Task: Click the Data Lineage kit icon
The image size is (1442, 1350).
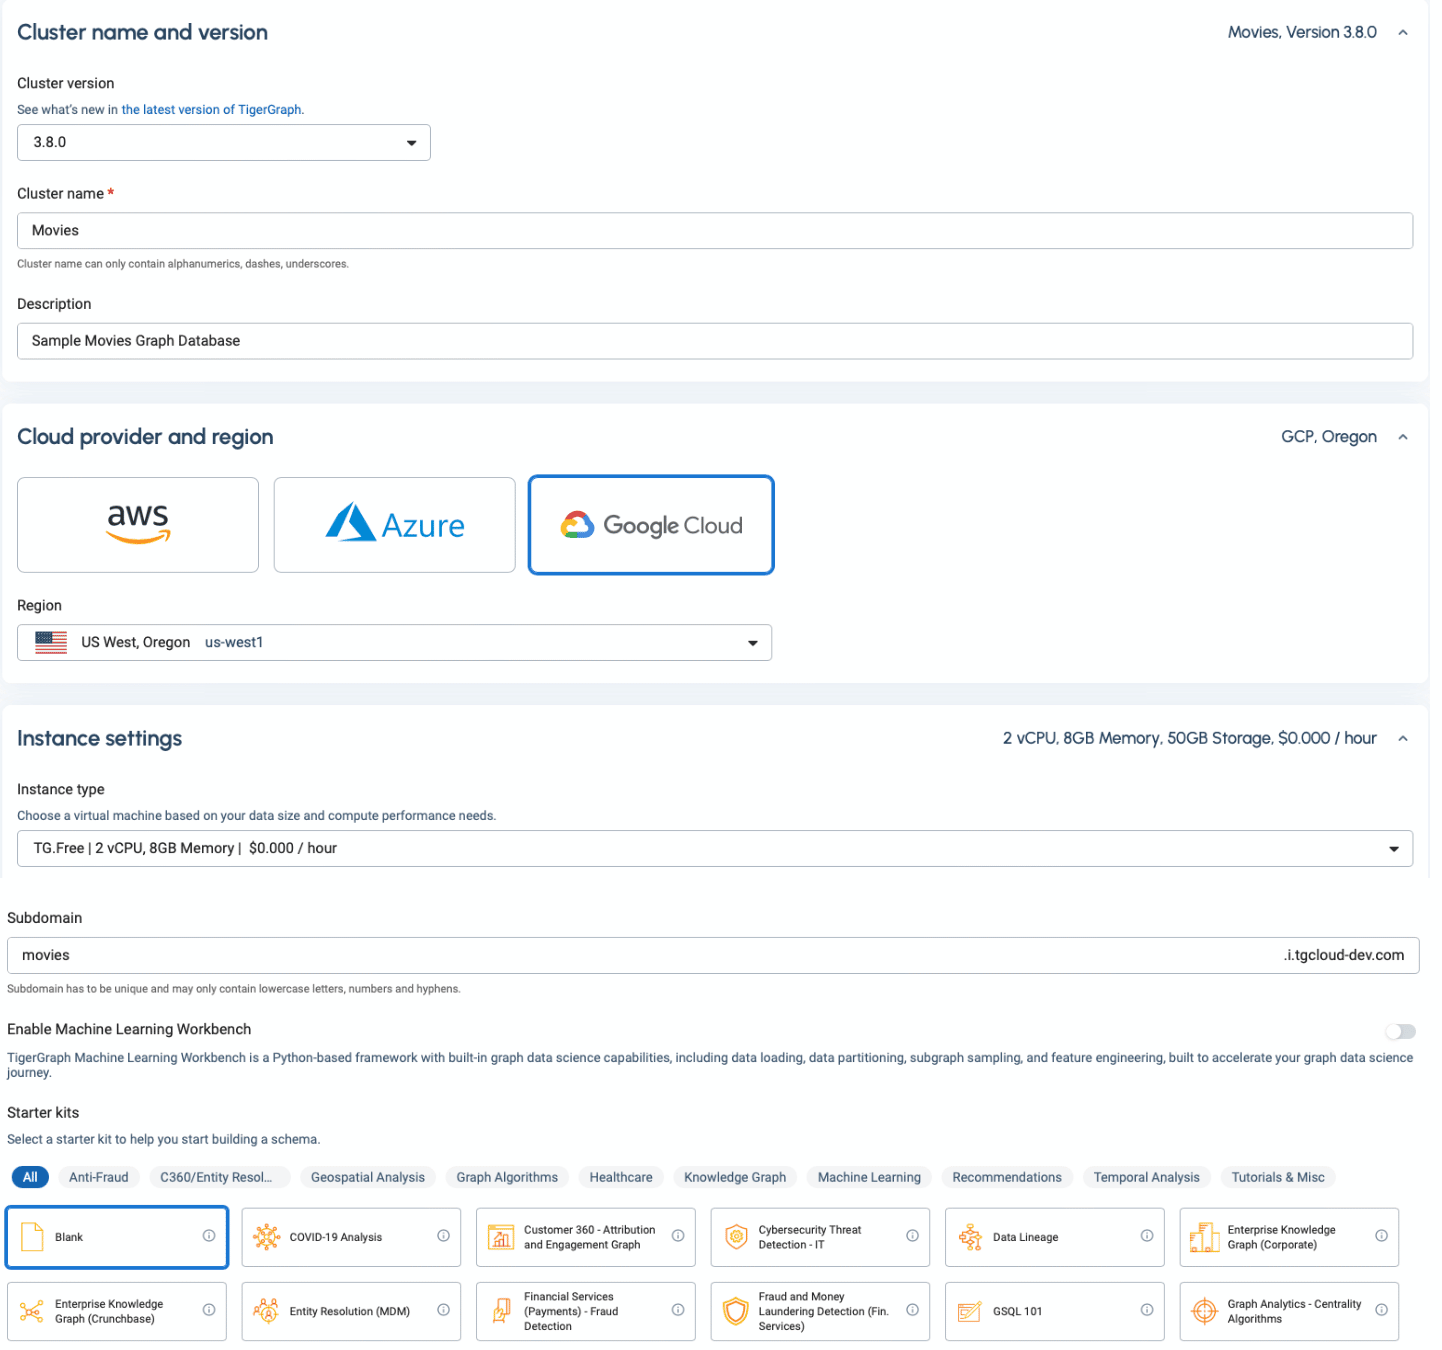Action: [x=970, y=1237]
